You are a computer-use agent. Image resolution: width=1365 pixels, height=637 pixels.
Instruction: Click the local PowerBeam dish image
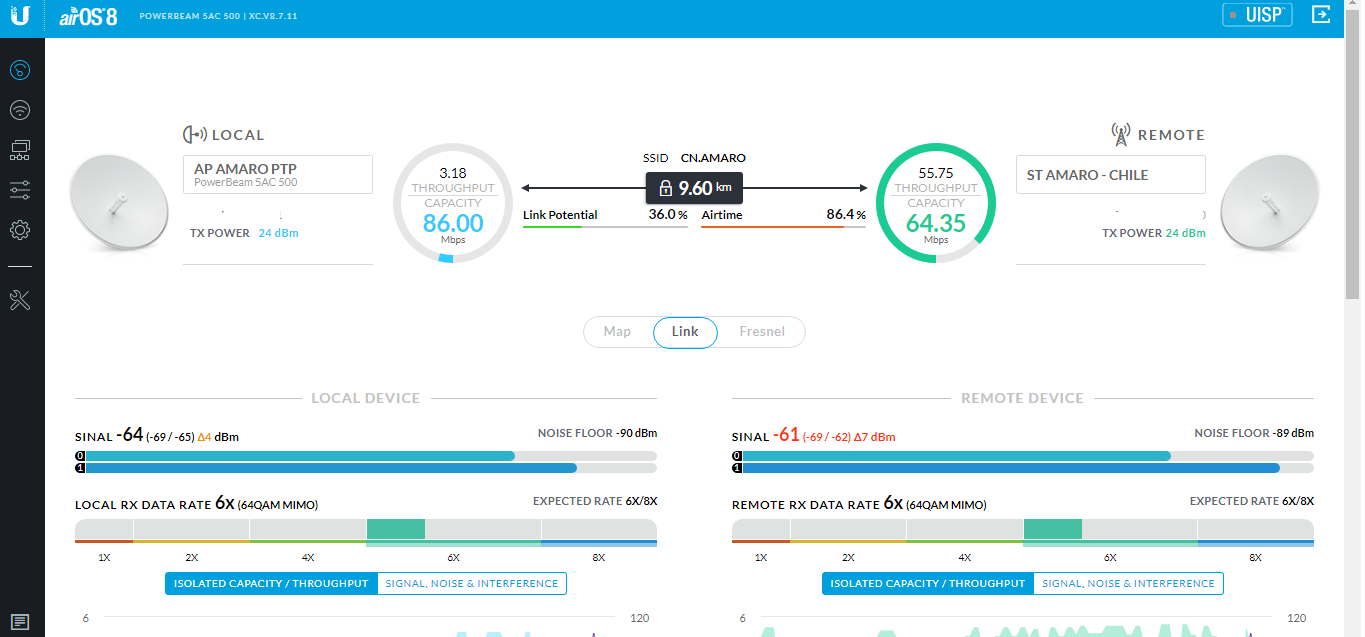(117, 203)
